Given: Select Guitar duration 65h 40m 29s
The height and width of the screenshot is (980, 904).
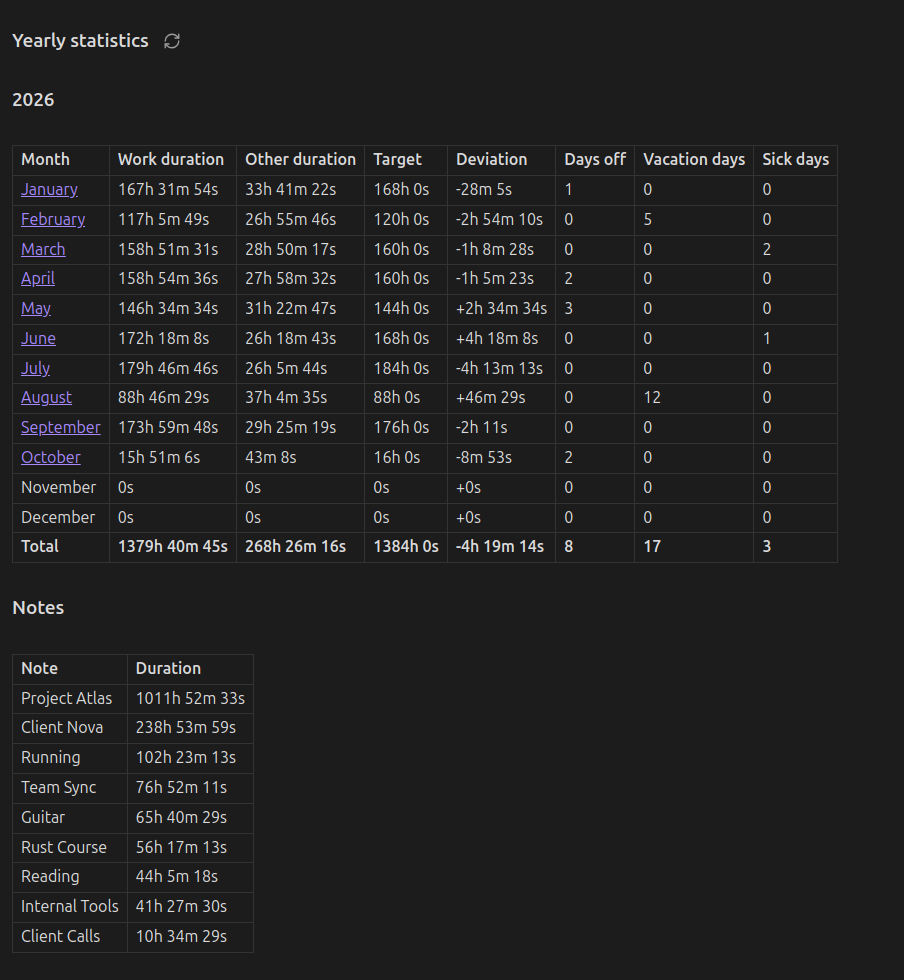Looking at the screenshot, I should click(181, 818).
